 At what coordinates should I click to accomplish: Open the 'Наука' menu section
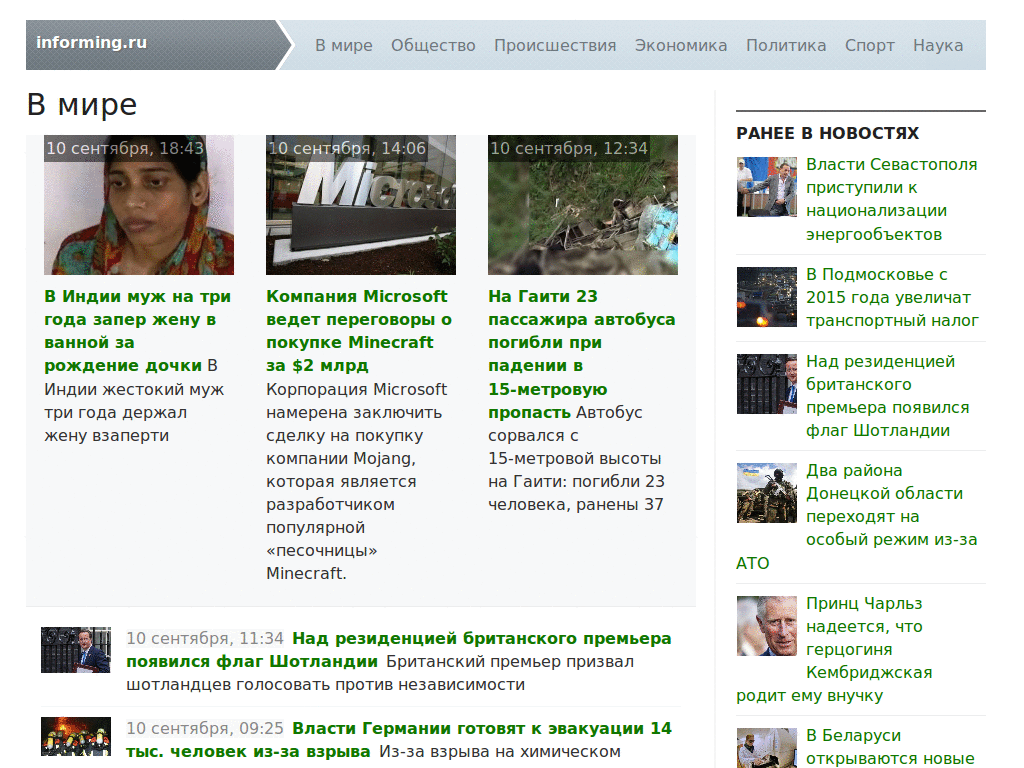pos(938,46)
